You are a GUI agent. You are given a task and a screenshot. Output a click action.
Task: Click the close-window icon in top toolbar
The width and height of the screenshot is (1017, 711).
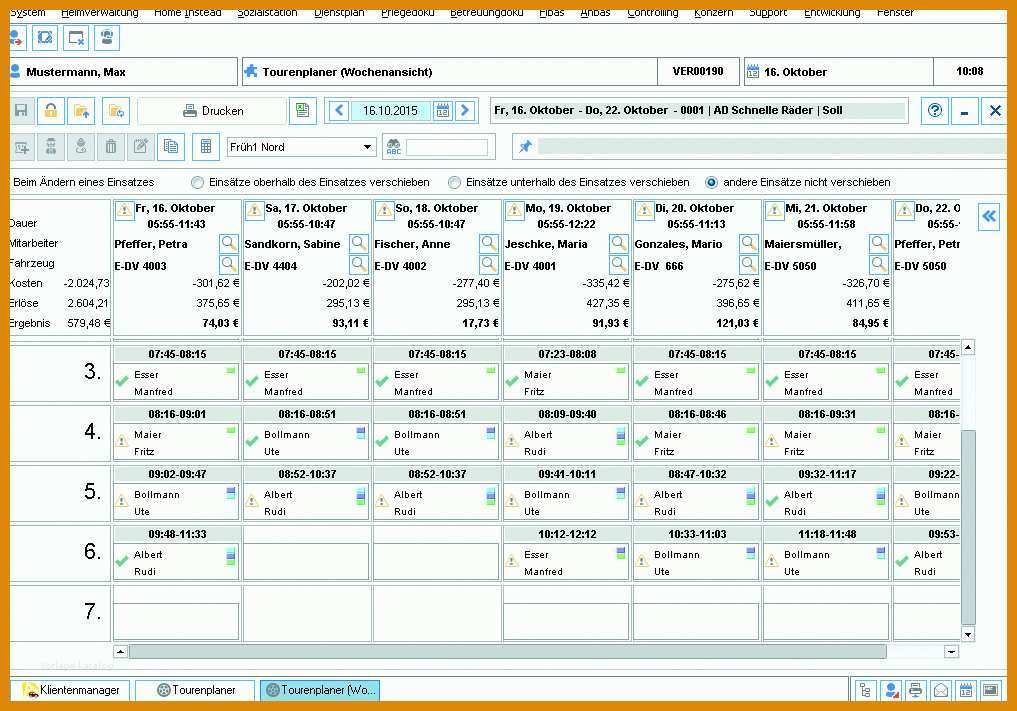[77, 38]
